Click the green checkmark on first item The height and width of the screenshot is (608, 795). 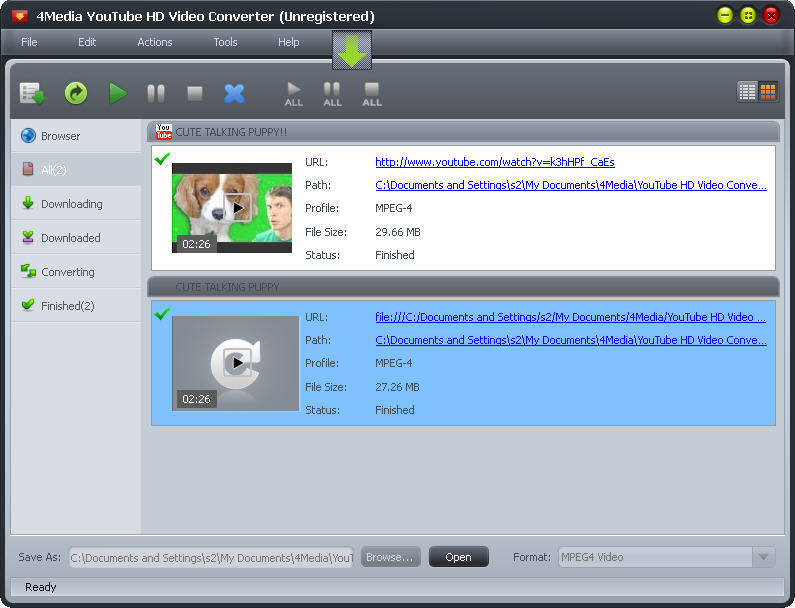[x=162, y=159]
